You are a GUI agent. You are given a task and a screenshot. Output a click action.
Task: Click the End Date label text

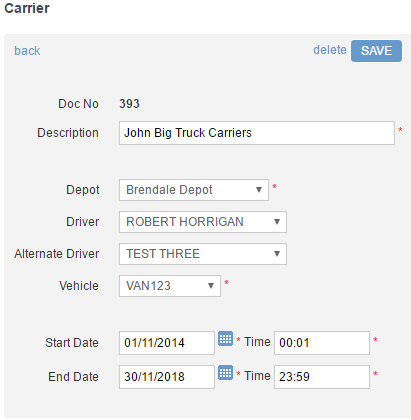[x=73, y=377]
